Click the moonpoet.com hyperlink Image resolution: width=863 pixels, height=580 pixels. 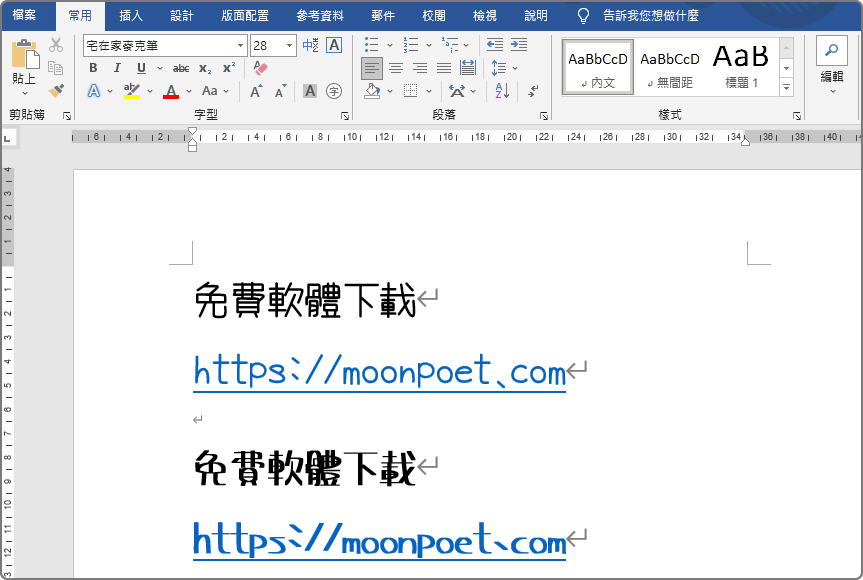pos(378,371)
